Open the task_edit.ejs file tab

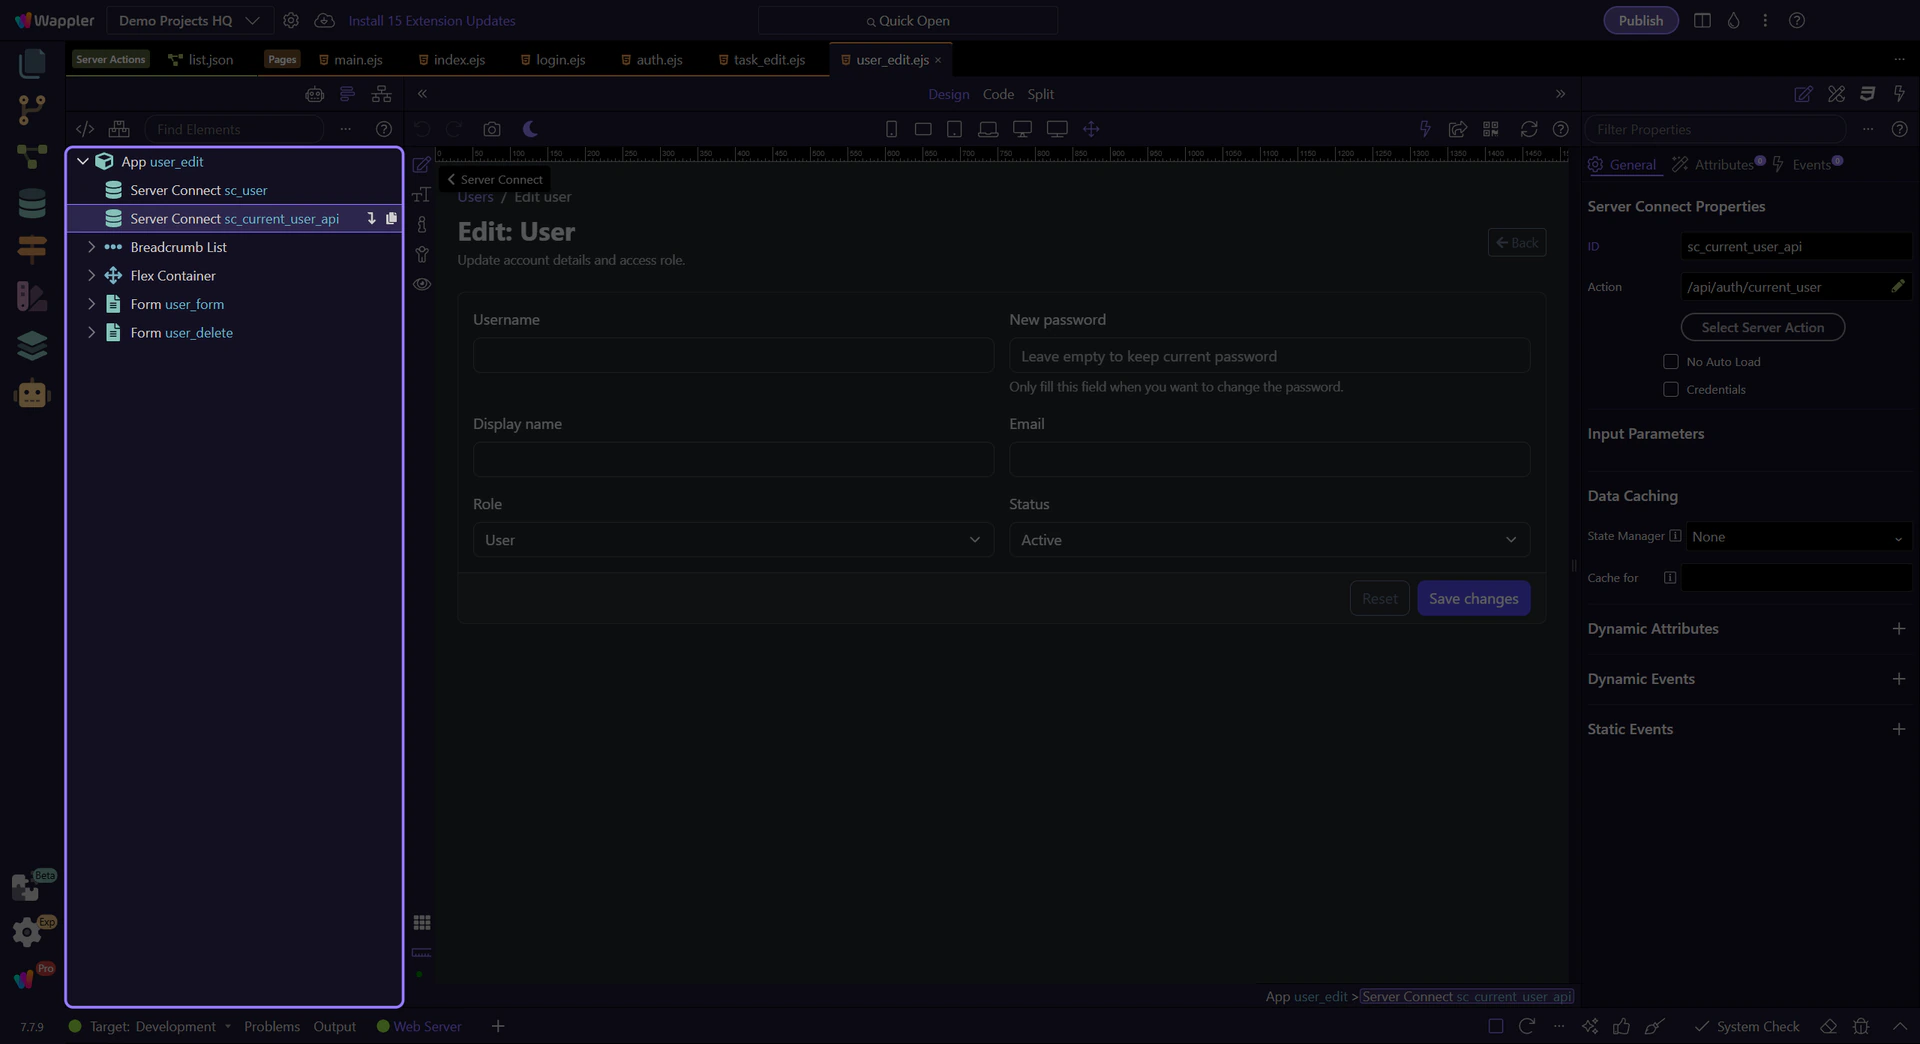[x=768, y=60]
